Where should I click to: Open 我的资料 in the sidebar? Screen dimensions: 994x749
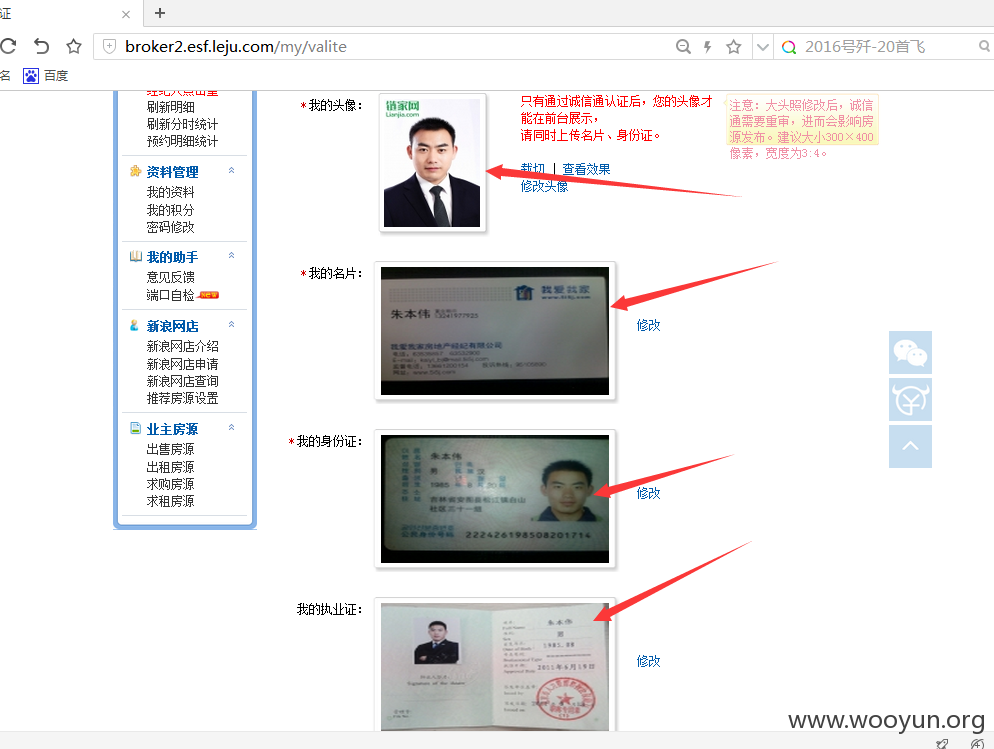[x=171, y=192]
